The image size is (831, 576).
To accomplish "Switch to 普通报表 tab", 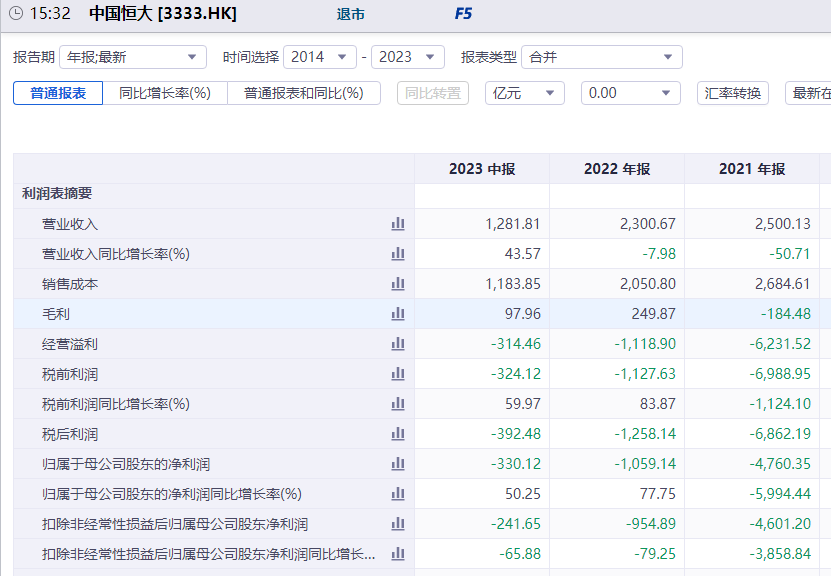I will (58, 93).
